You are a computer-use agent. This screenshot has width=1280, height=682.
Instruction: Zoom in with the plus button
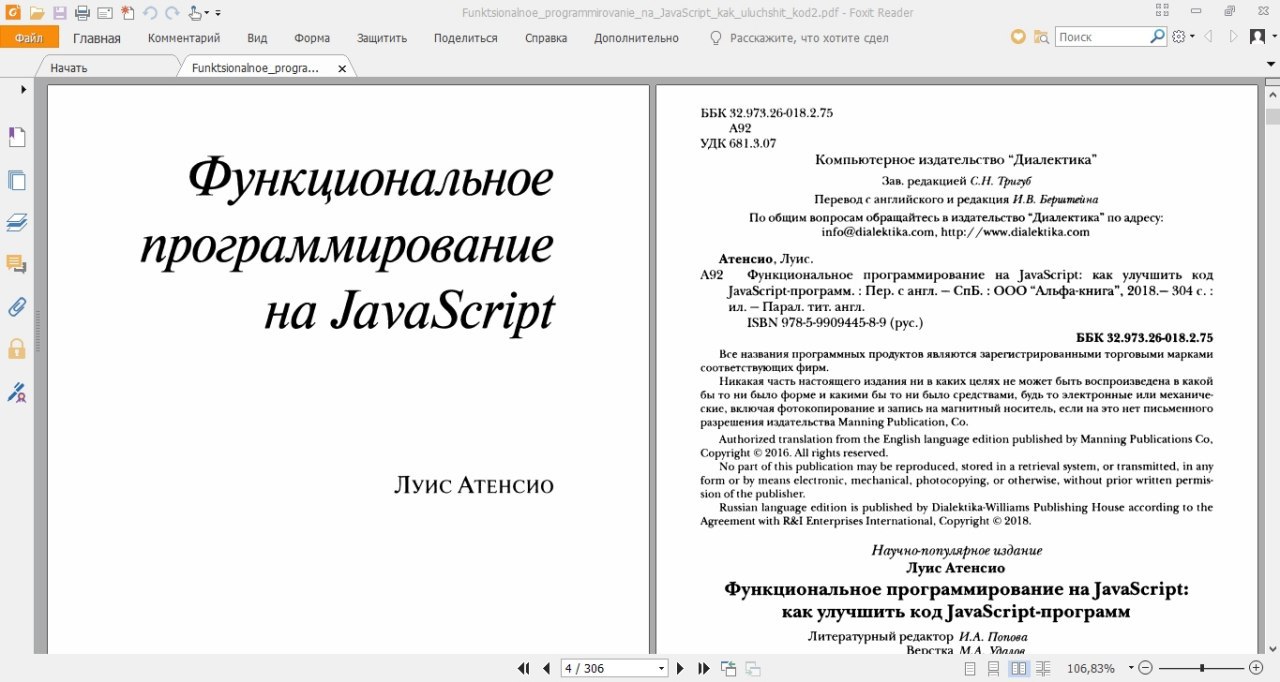1257,668
